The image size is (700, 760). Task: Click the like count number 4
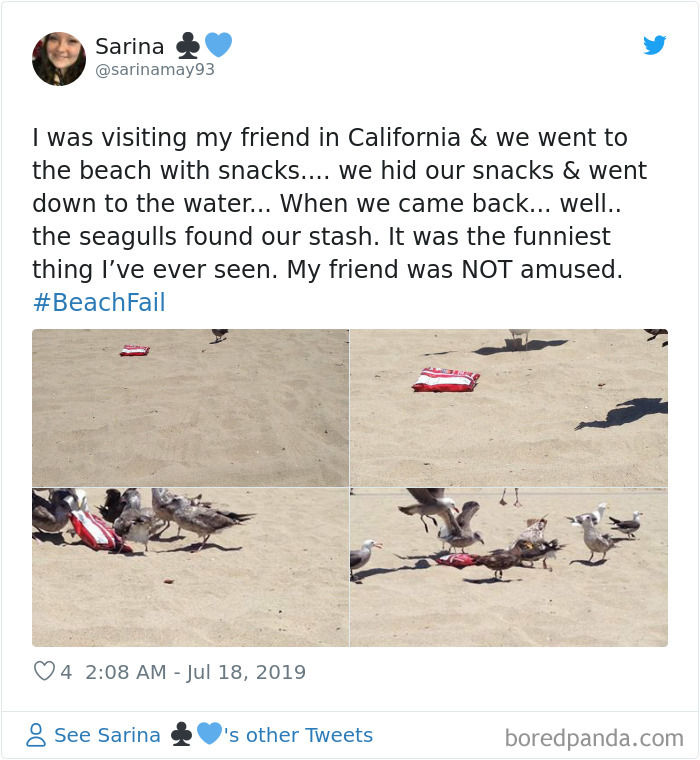point(66,672)
